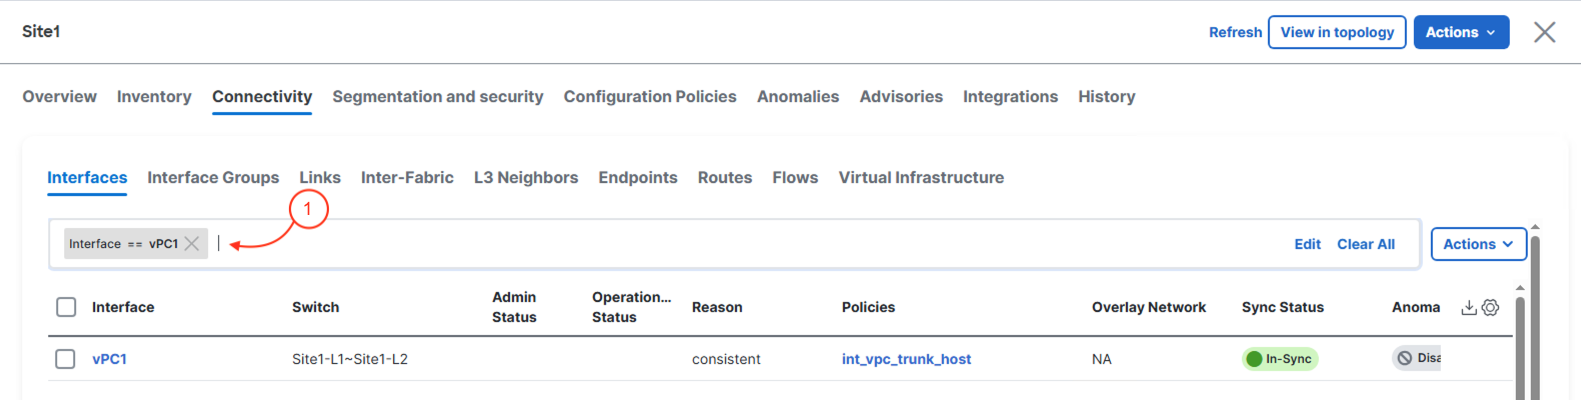
Task: Open table column settings gear
Action: point(1490,307)
